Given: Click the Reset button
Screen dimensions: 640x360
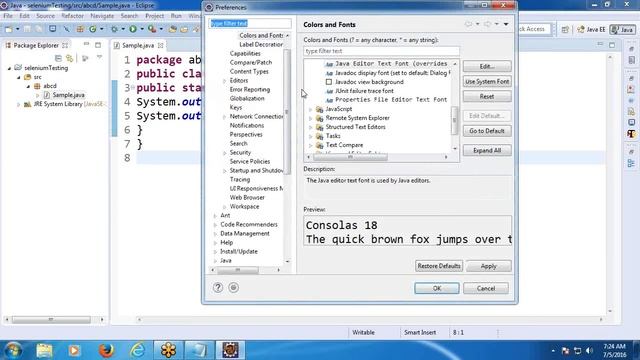Looking at the screenshot, I should [x=487, y=96].
